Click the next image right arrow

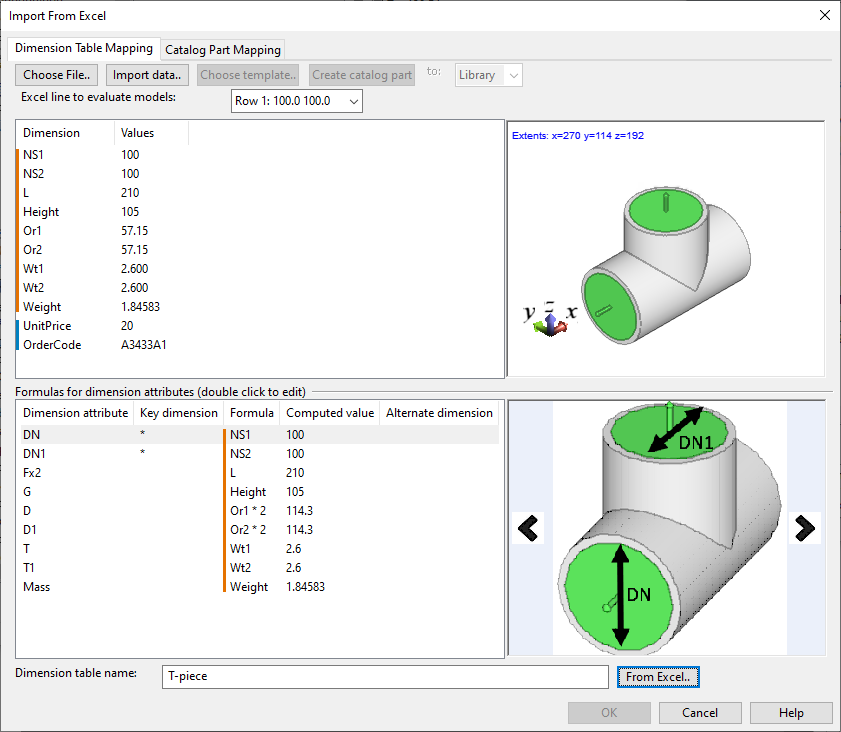coord(803,527)
